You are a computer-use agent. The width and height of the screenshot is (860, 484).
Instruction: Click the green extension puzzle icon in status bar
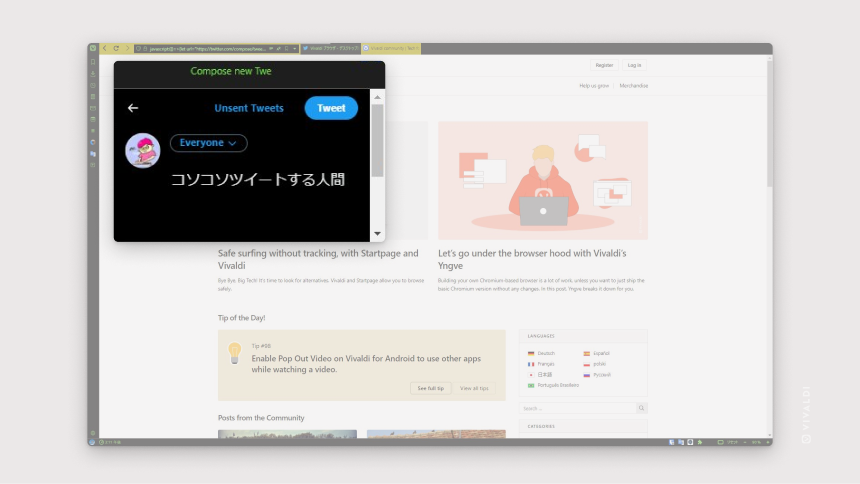[700, 442]
